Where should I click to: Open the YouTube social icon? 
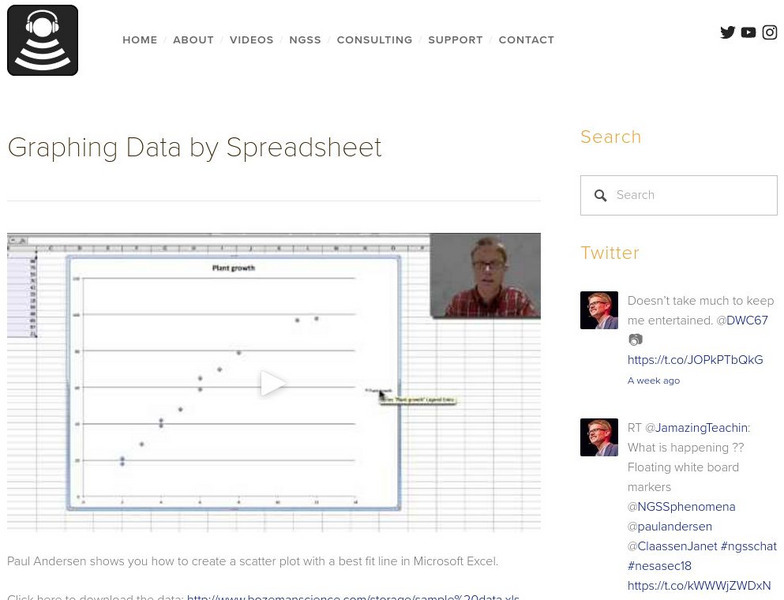point(748,32)
